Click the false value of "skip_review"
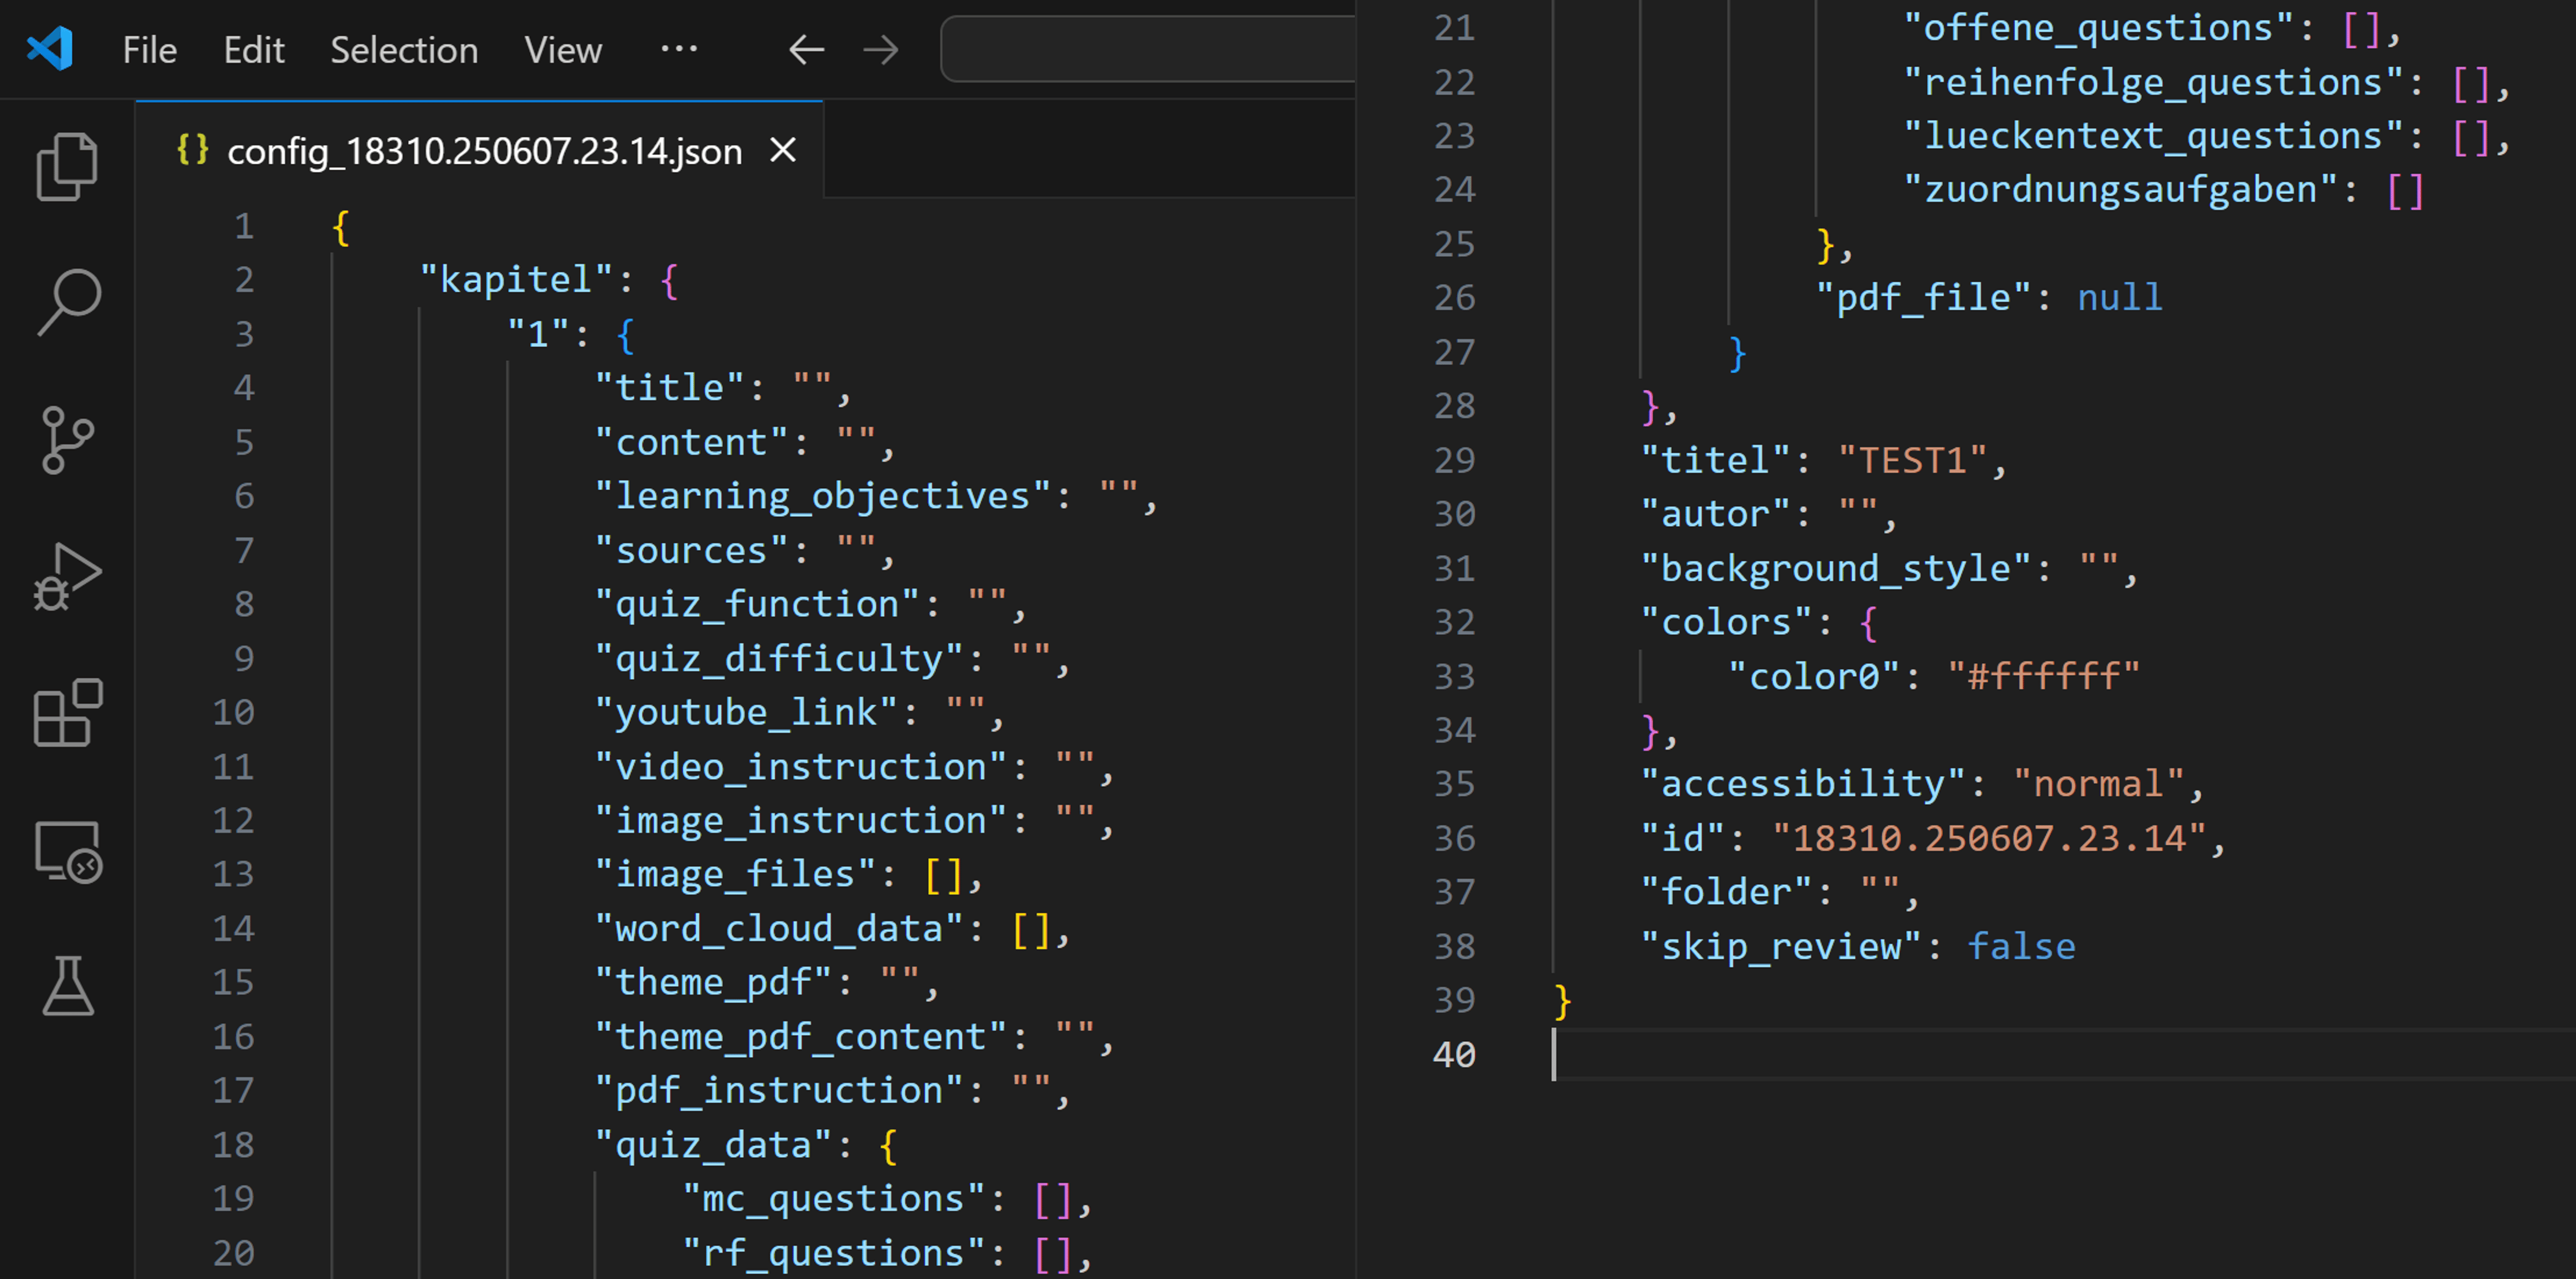2576x1279 pixels. coord(2022,946)
